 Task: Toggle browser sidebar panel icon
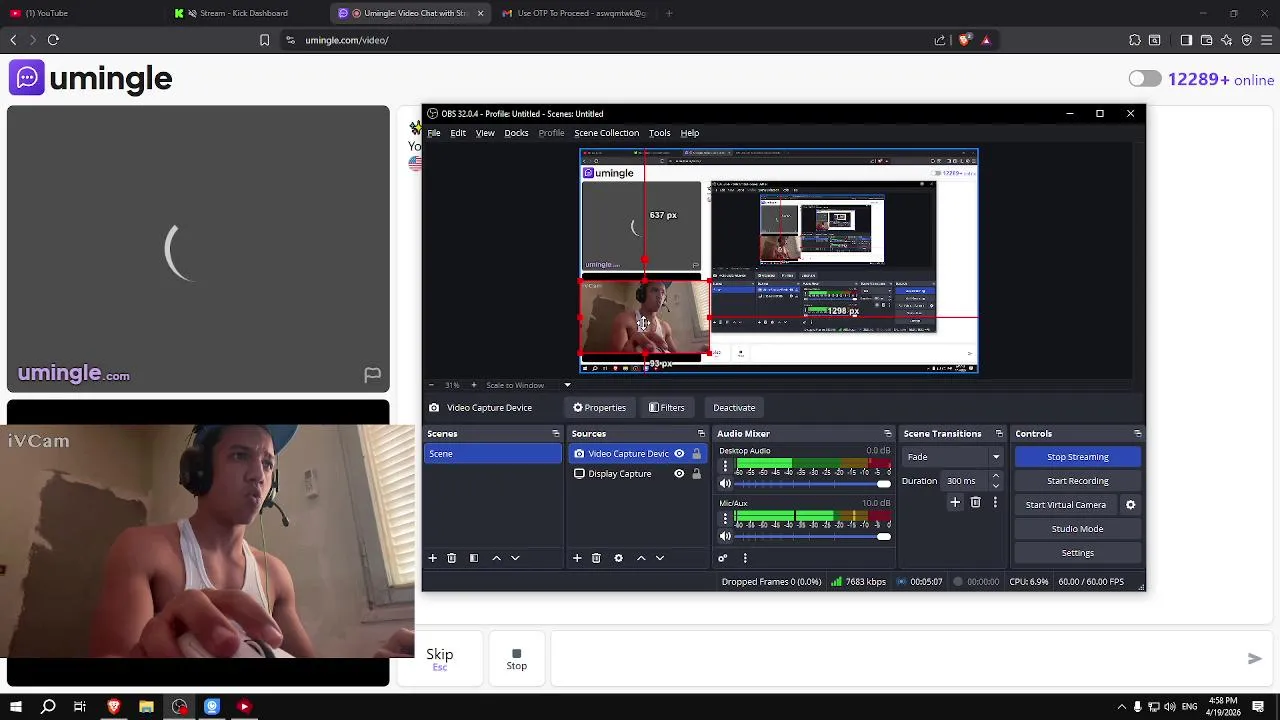1186,40
